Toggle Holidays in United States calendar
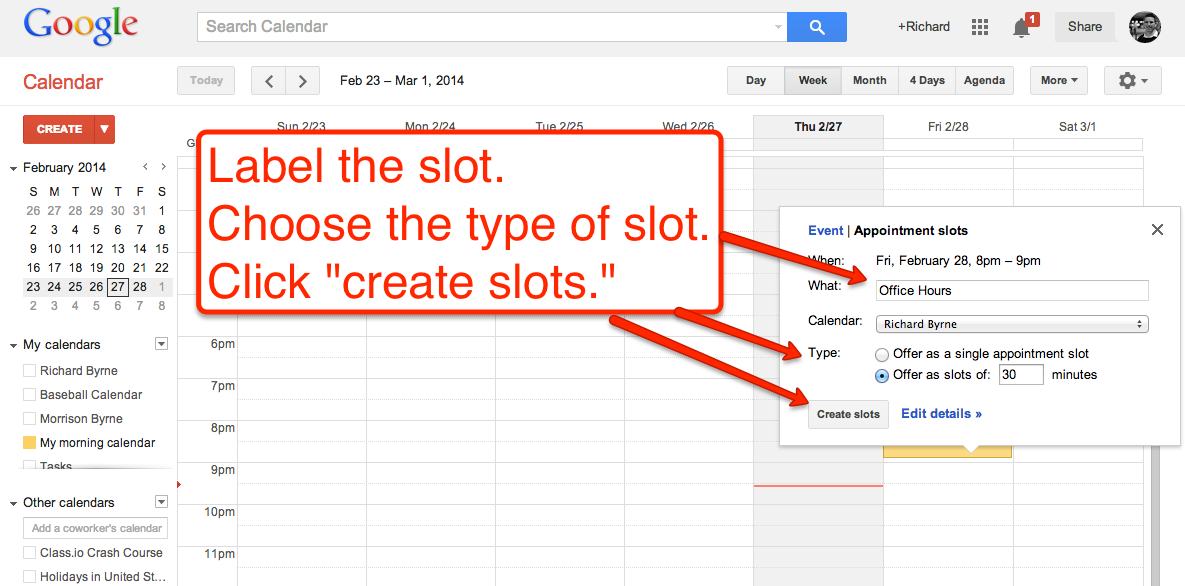The height and width of the screenshot is (586, 1185). pos(29,577)
